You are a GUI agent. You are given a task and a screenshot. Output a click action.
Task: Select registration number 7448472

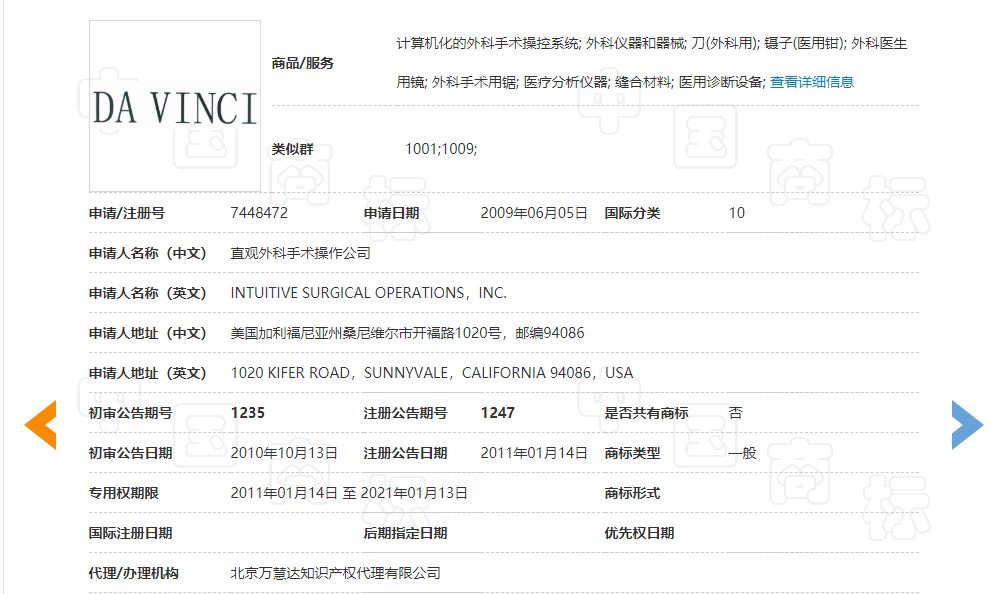[259, 213]
